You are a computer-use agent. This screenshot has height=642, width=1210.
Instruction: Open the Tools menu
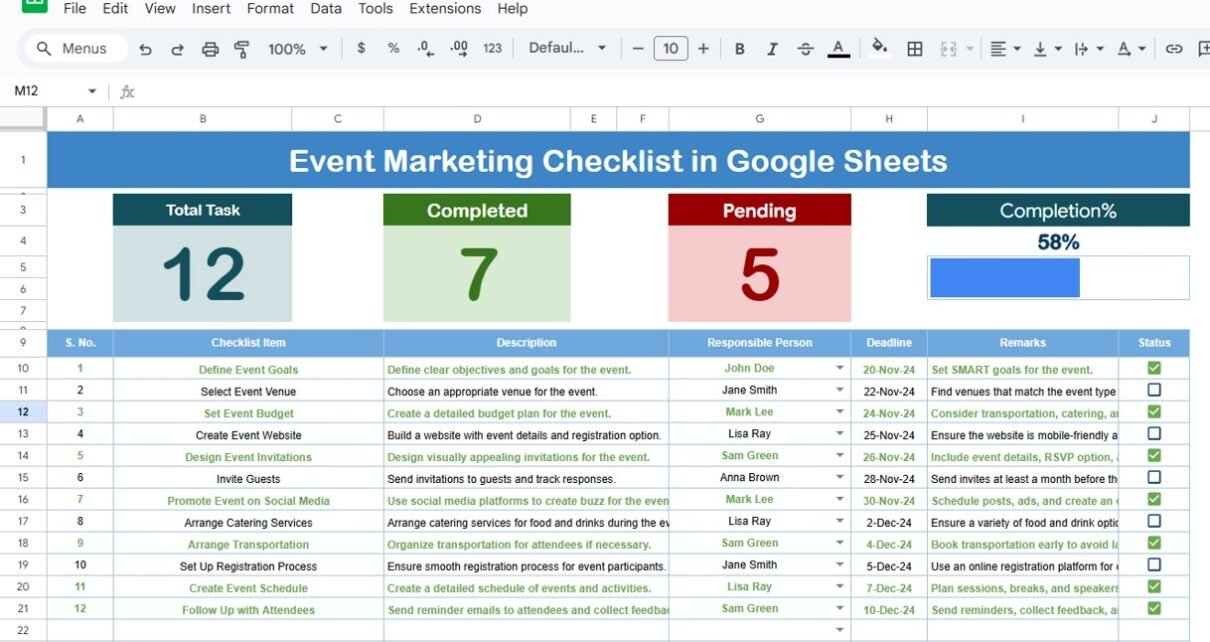point(376,9)
